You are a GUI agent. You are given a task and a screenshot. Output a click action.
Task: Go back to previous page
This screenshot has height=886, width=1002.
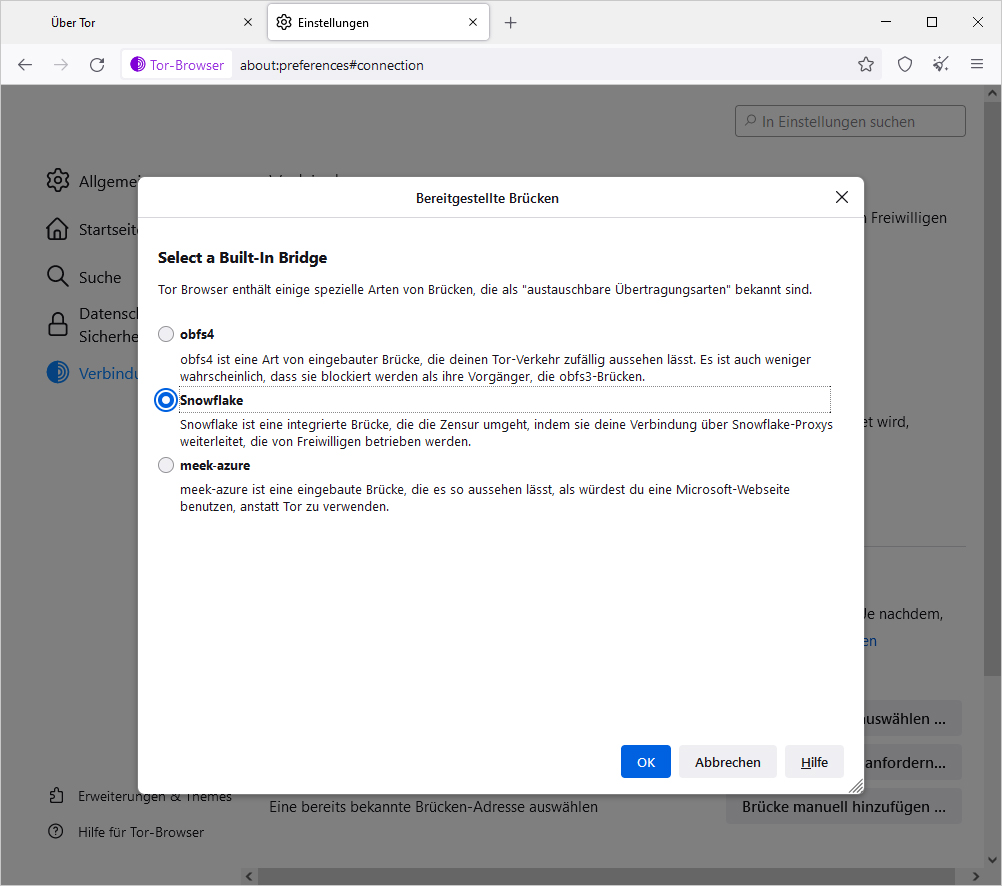point(25,65)
